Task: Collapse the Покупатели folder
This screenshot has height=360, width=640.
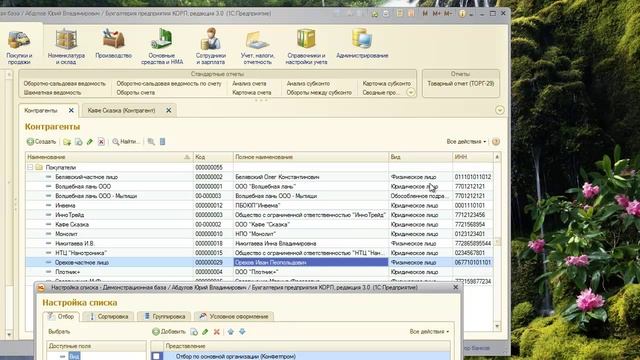Action: [x=30, y=167]
